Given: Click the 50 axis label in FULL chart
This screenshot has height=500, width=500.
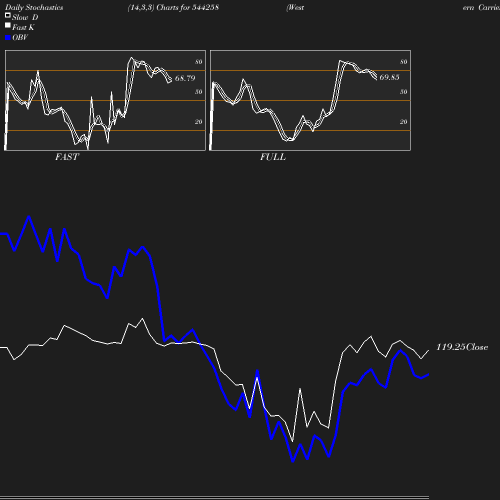Looking at the screenshot, I should [x=404, y=92].
